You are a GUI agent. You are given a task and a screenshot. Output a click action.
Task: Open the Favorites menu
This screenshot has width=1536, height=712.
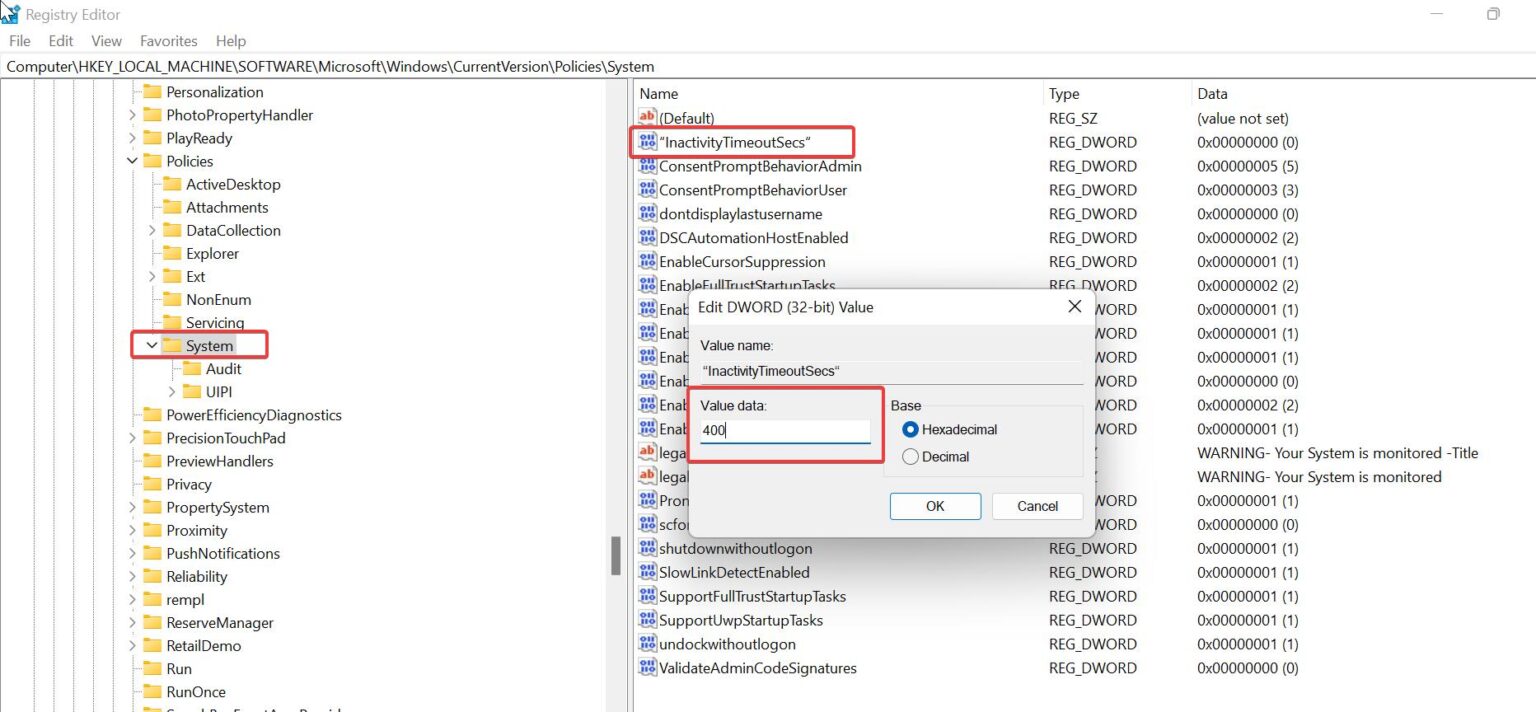(x=168, y=41)
